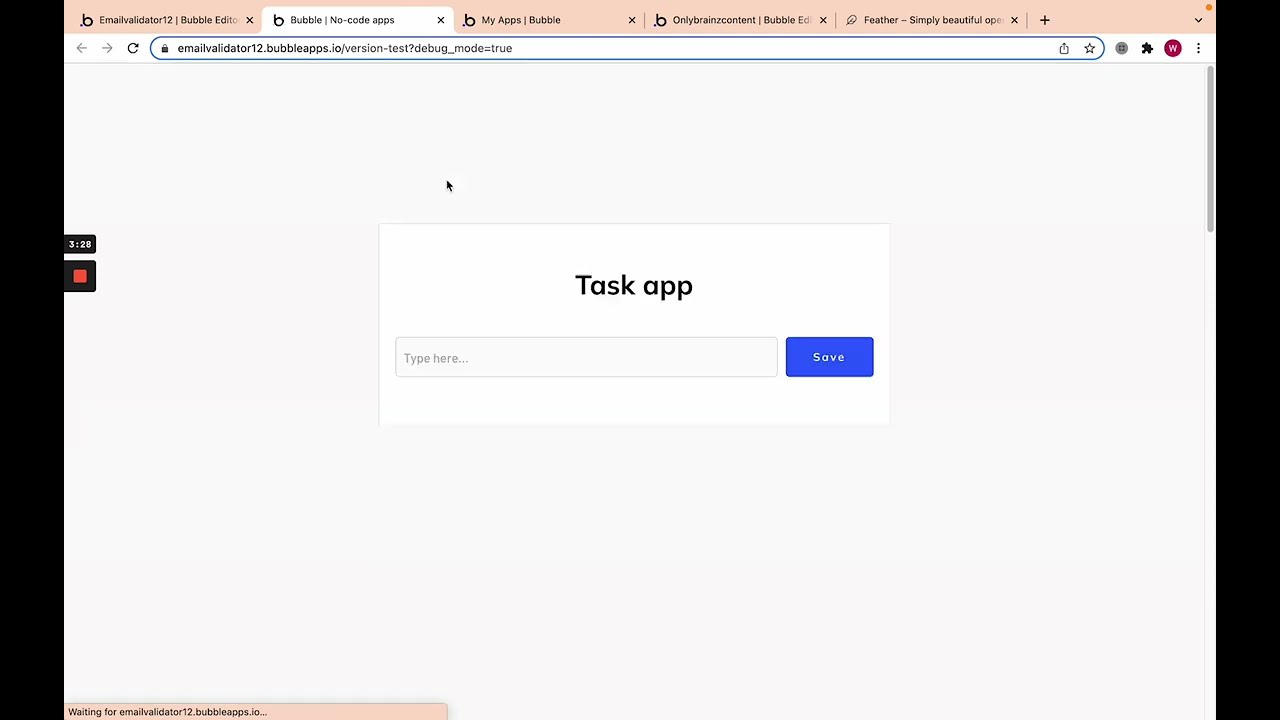Reload the page with refresh icon

coord(133,48)
